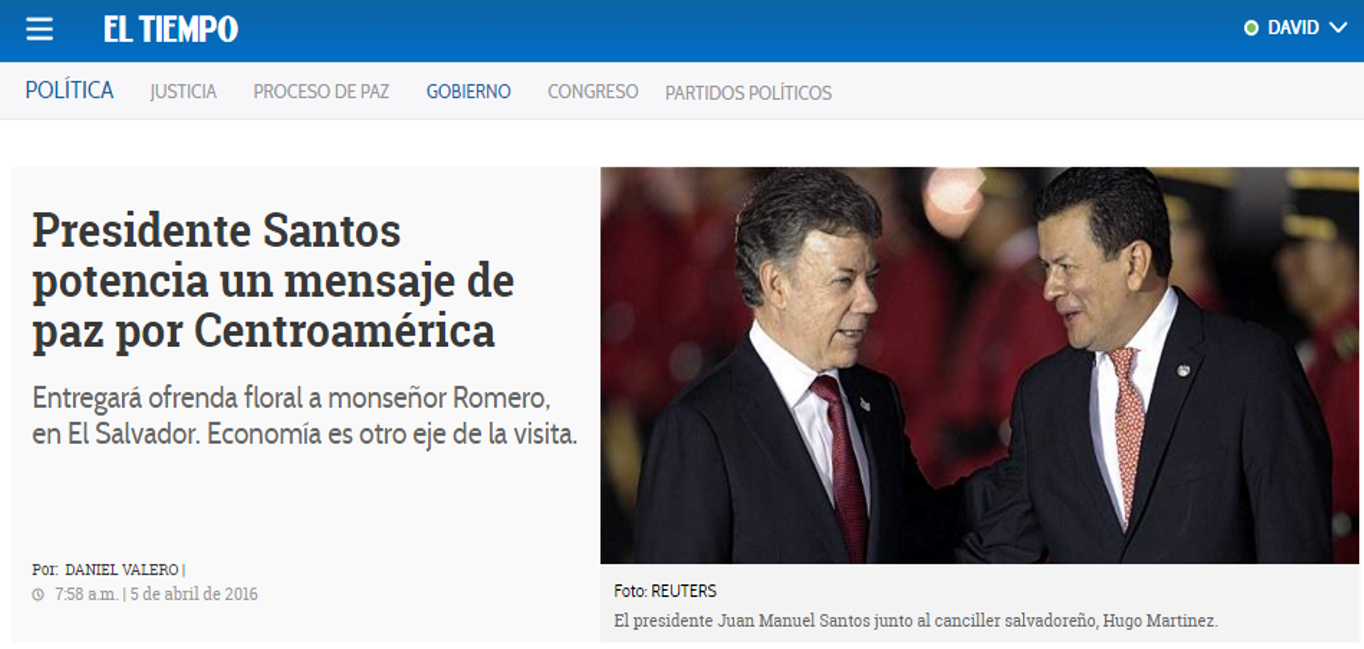Expand the DAVID account chevron
This screenshot has height=649, width=1364.
[x=1338, y=28]
